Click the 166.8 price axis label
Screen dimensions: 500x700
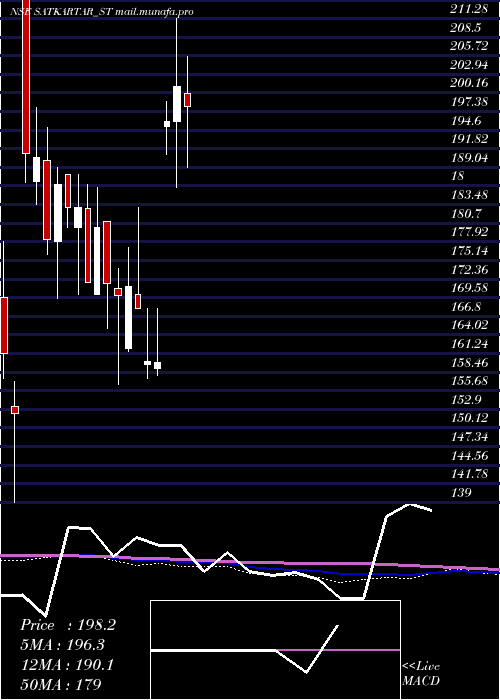click(465, 306)
